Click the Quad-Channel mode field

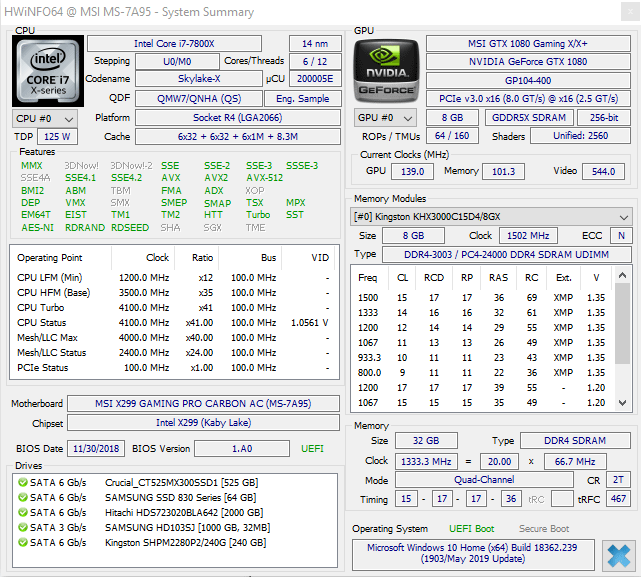coord(484,480)
